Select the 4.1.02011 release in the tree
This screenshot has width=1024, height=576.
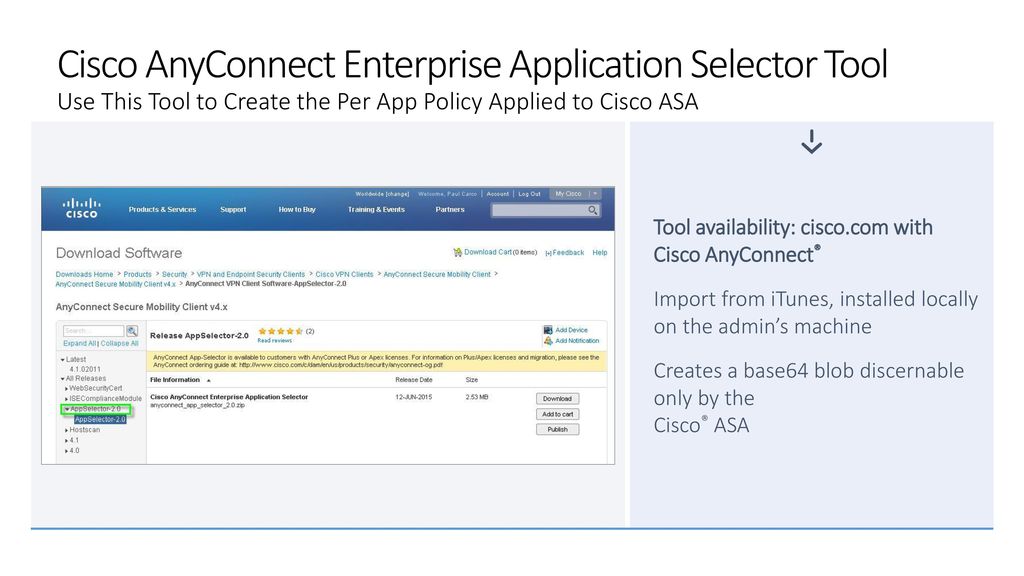pyautogui.click(x=85, y=370)
